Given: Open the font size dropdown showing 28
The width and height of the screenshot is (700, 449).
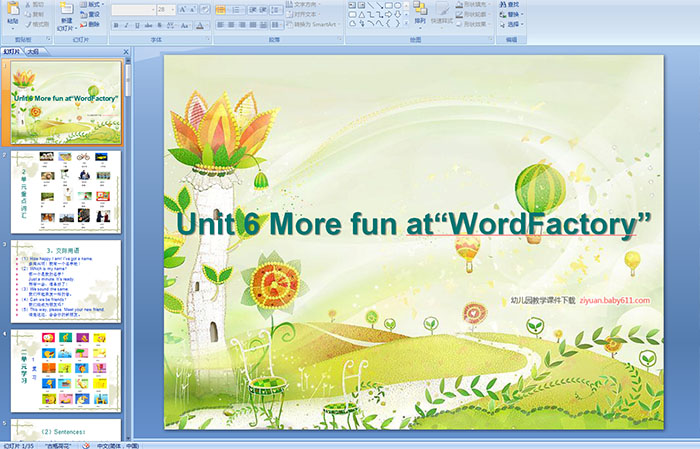Looking at the screenshot, I should click(166, 9).
